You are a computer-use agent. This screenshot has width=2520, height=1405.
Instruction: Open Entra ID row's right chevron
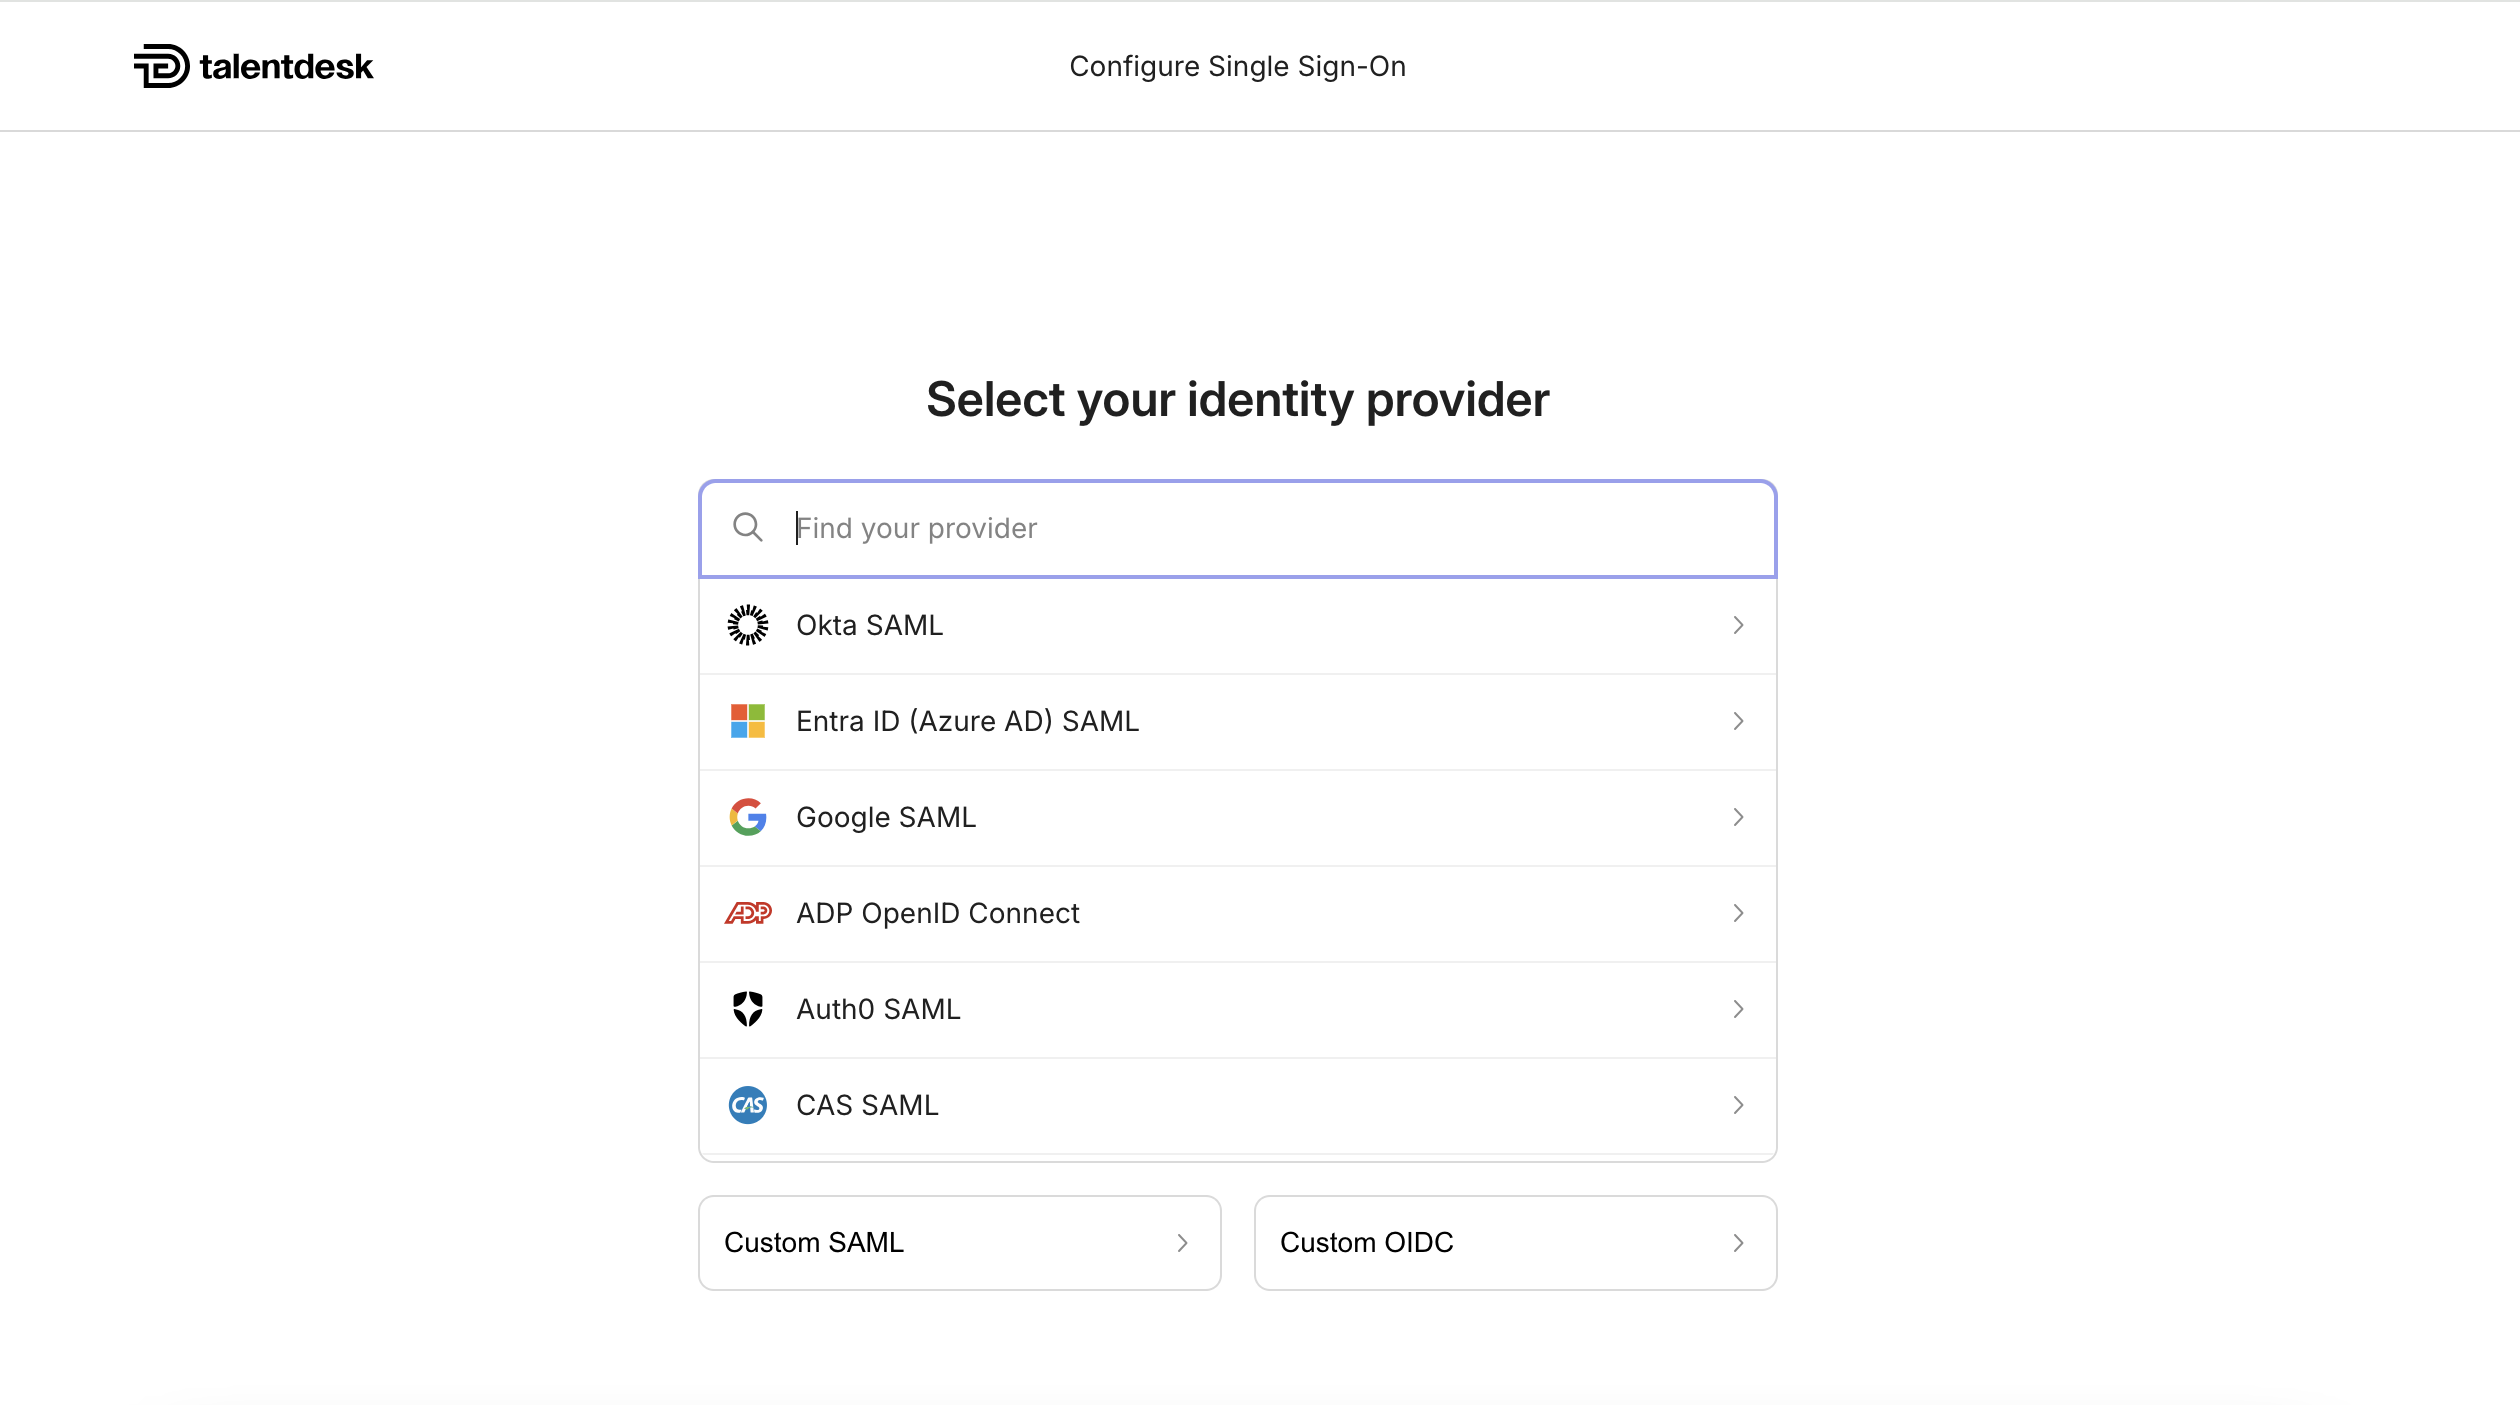[x=1738, y=721]
